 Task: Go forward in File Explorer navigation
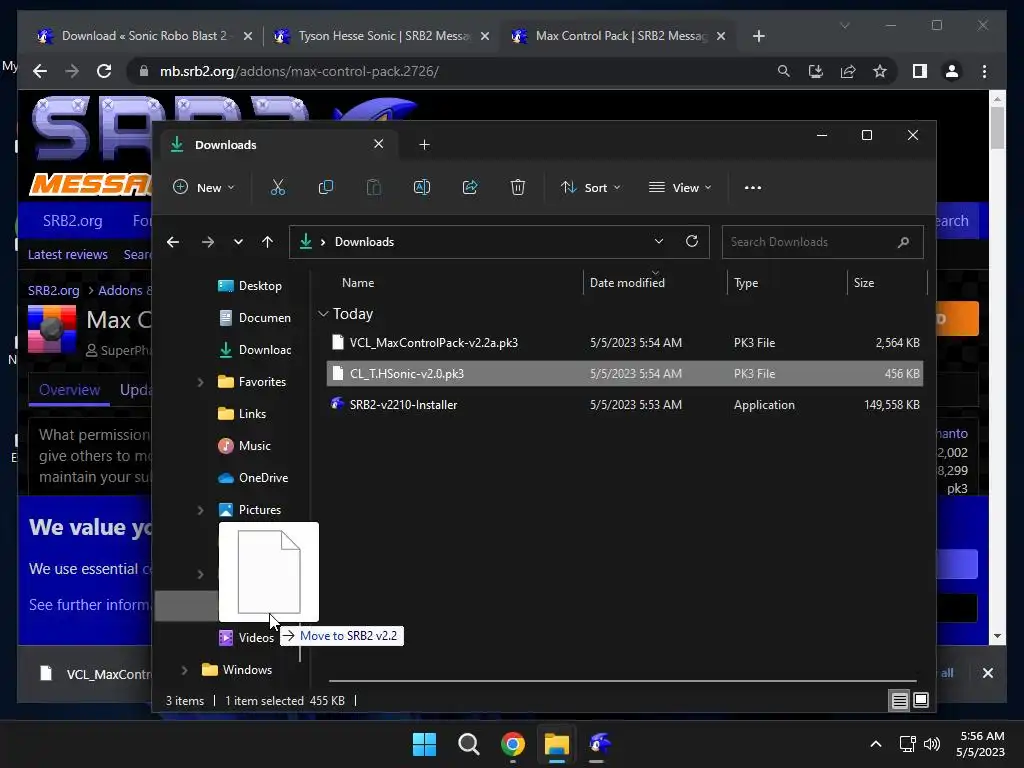[x=208, y=242]
